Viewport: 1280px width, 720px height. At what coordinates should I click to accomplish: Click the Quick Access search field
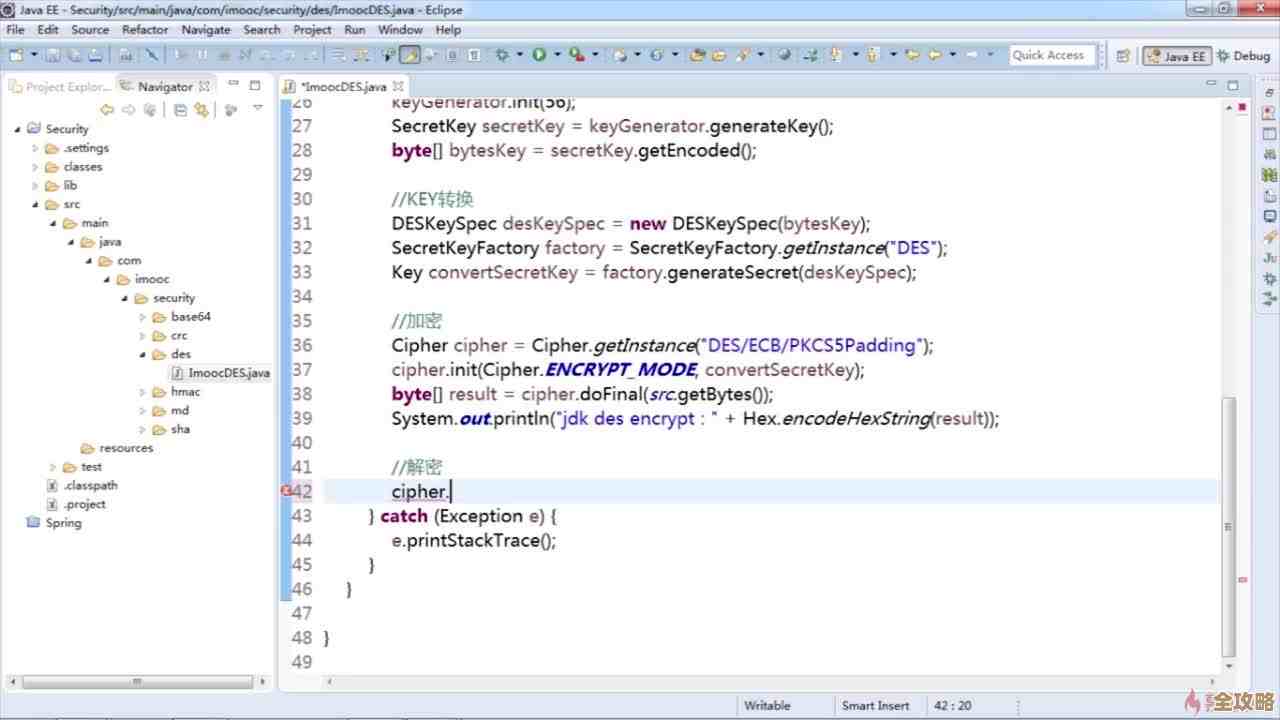pos(1048,55)
